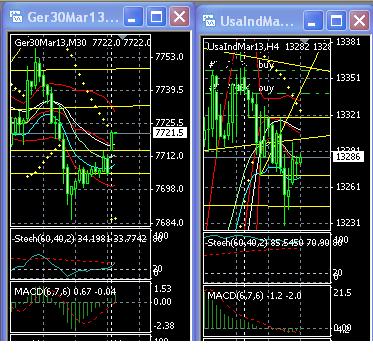
Task: Select Stoch(60,40,2) label in Ger30 window
Action: [x=43, y=238]
